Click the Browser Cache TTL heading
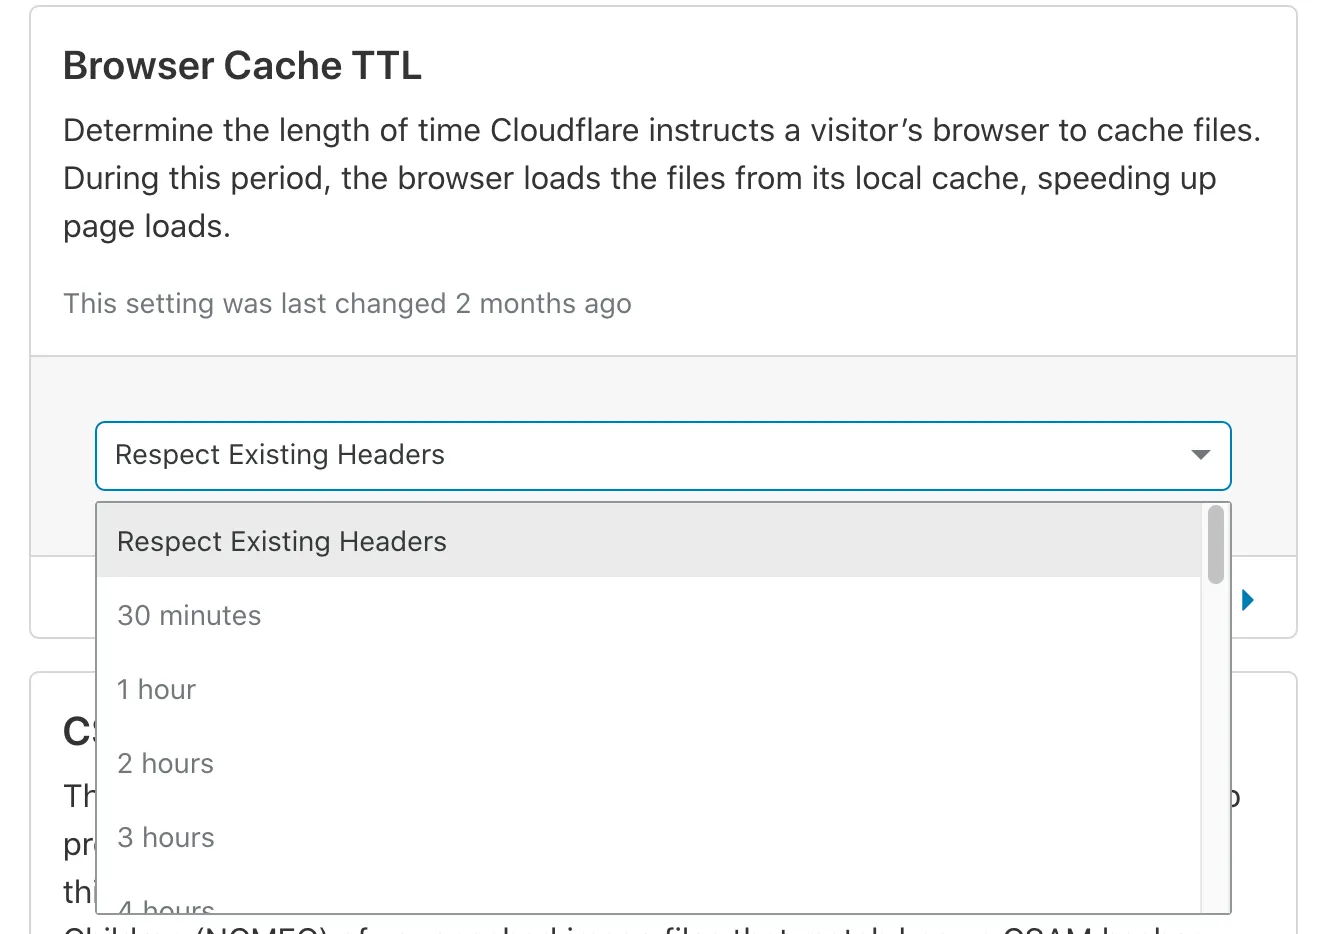This screenshot has height=934, width=1320. click(242, 65)
